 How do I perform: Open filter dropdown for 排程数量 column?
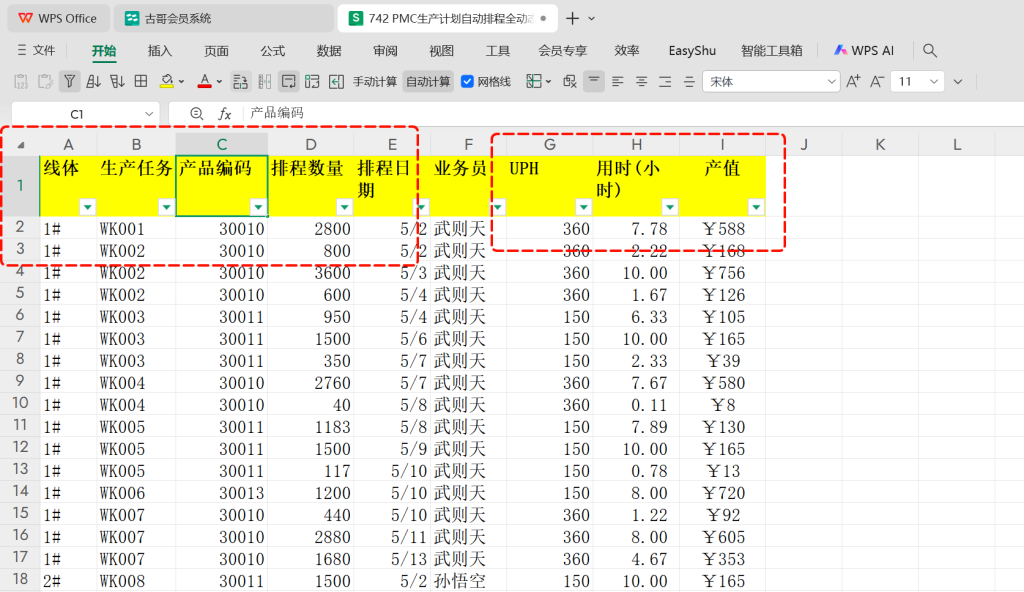pyautogui.click(x=344, y=207)
